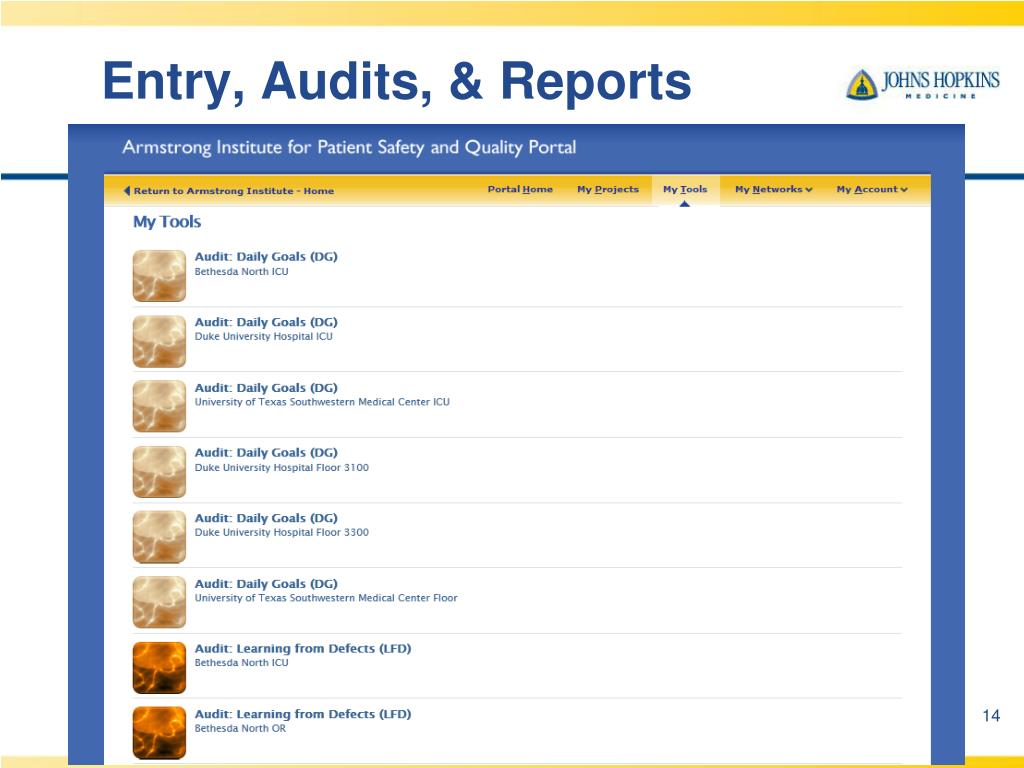Click the 'Duke University Hospital Floor 3300' text
The image size is (1024, 768).
pyautogui.click(x=281, y=532)
